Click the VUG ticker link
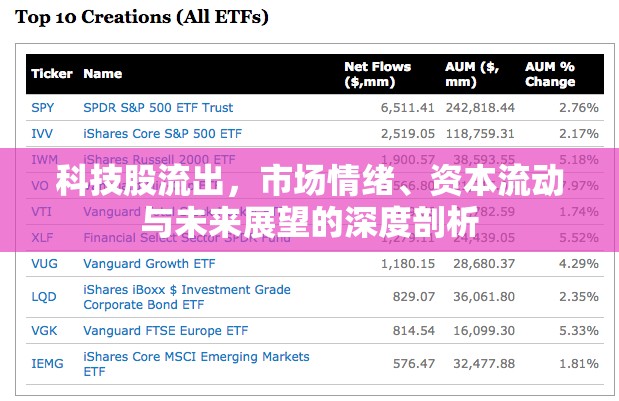The image size is (619, 401). [44, 263]
